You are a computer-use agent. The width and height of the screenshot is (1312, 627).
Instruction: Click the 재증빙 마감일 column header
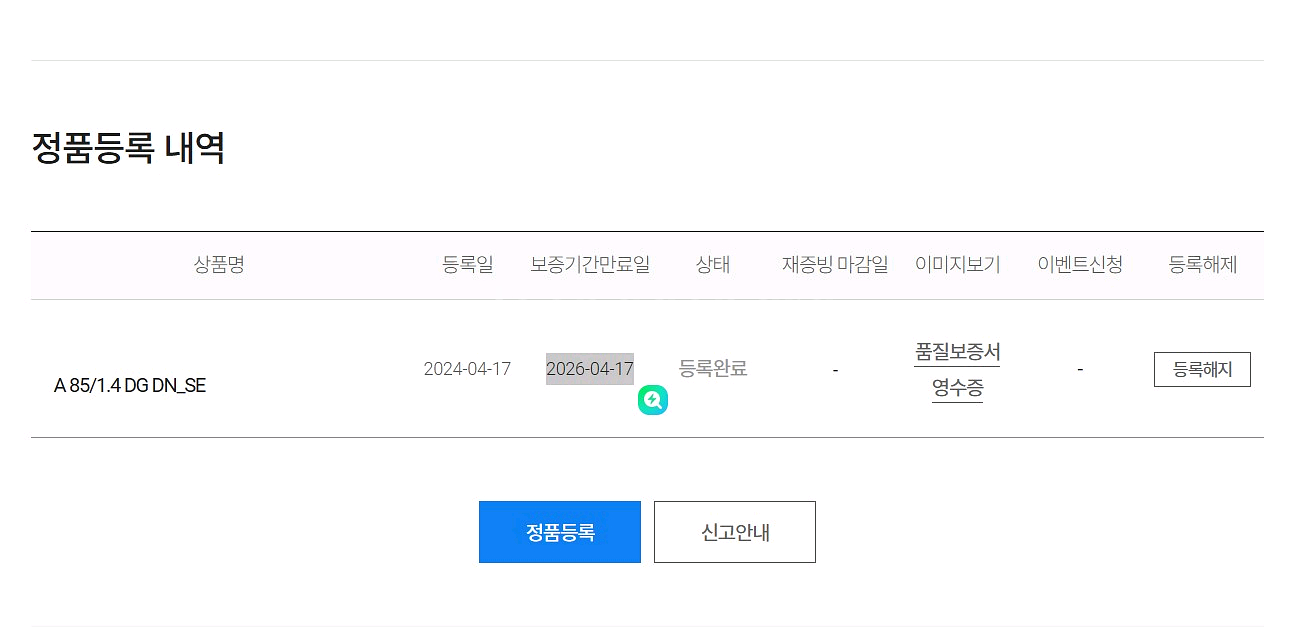835,265
